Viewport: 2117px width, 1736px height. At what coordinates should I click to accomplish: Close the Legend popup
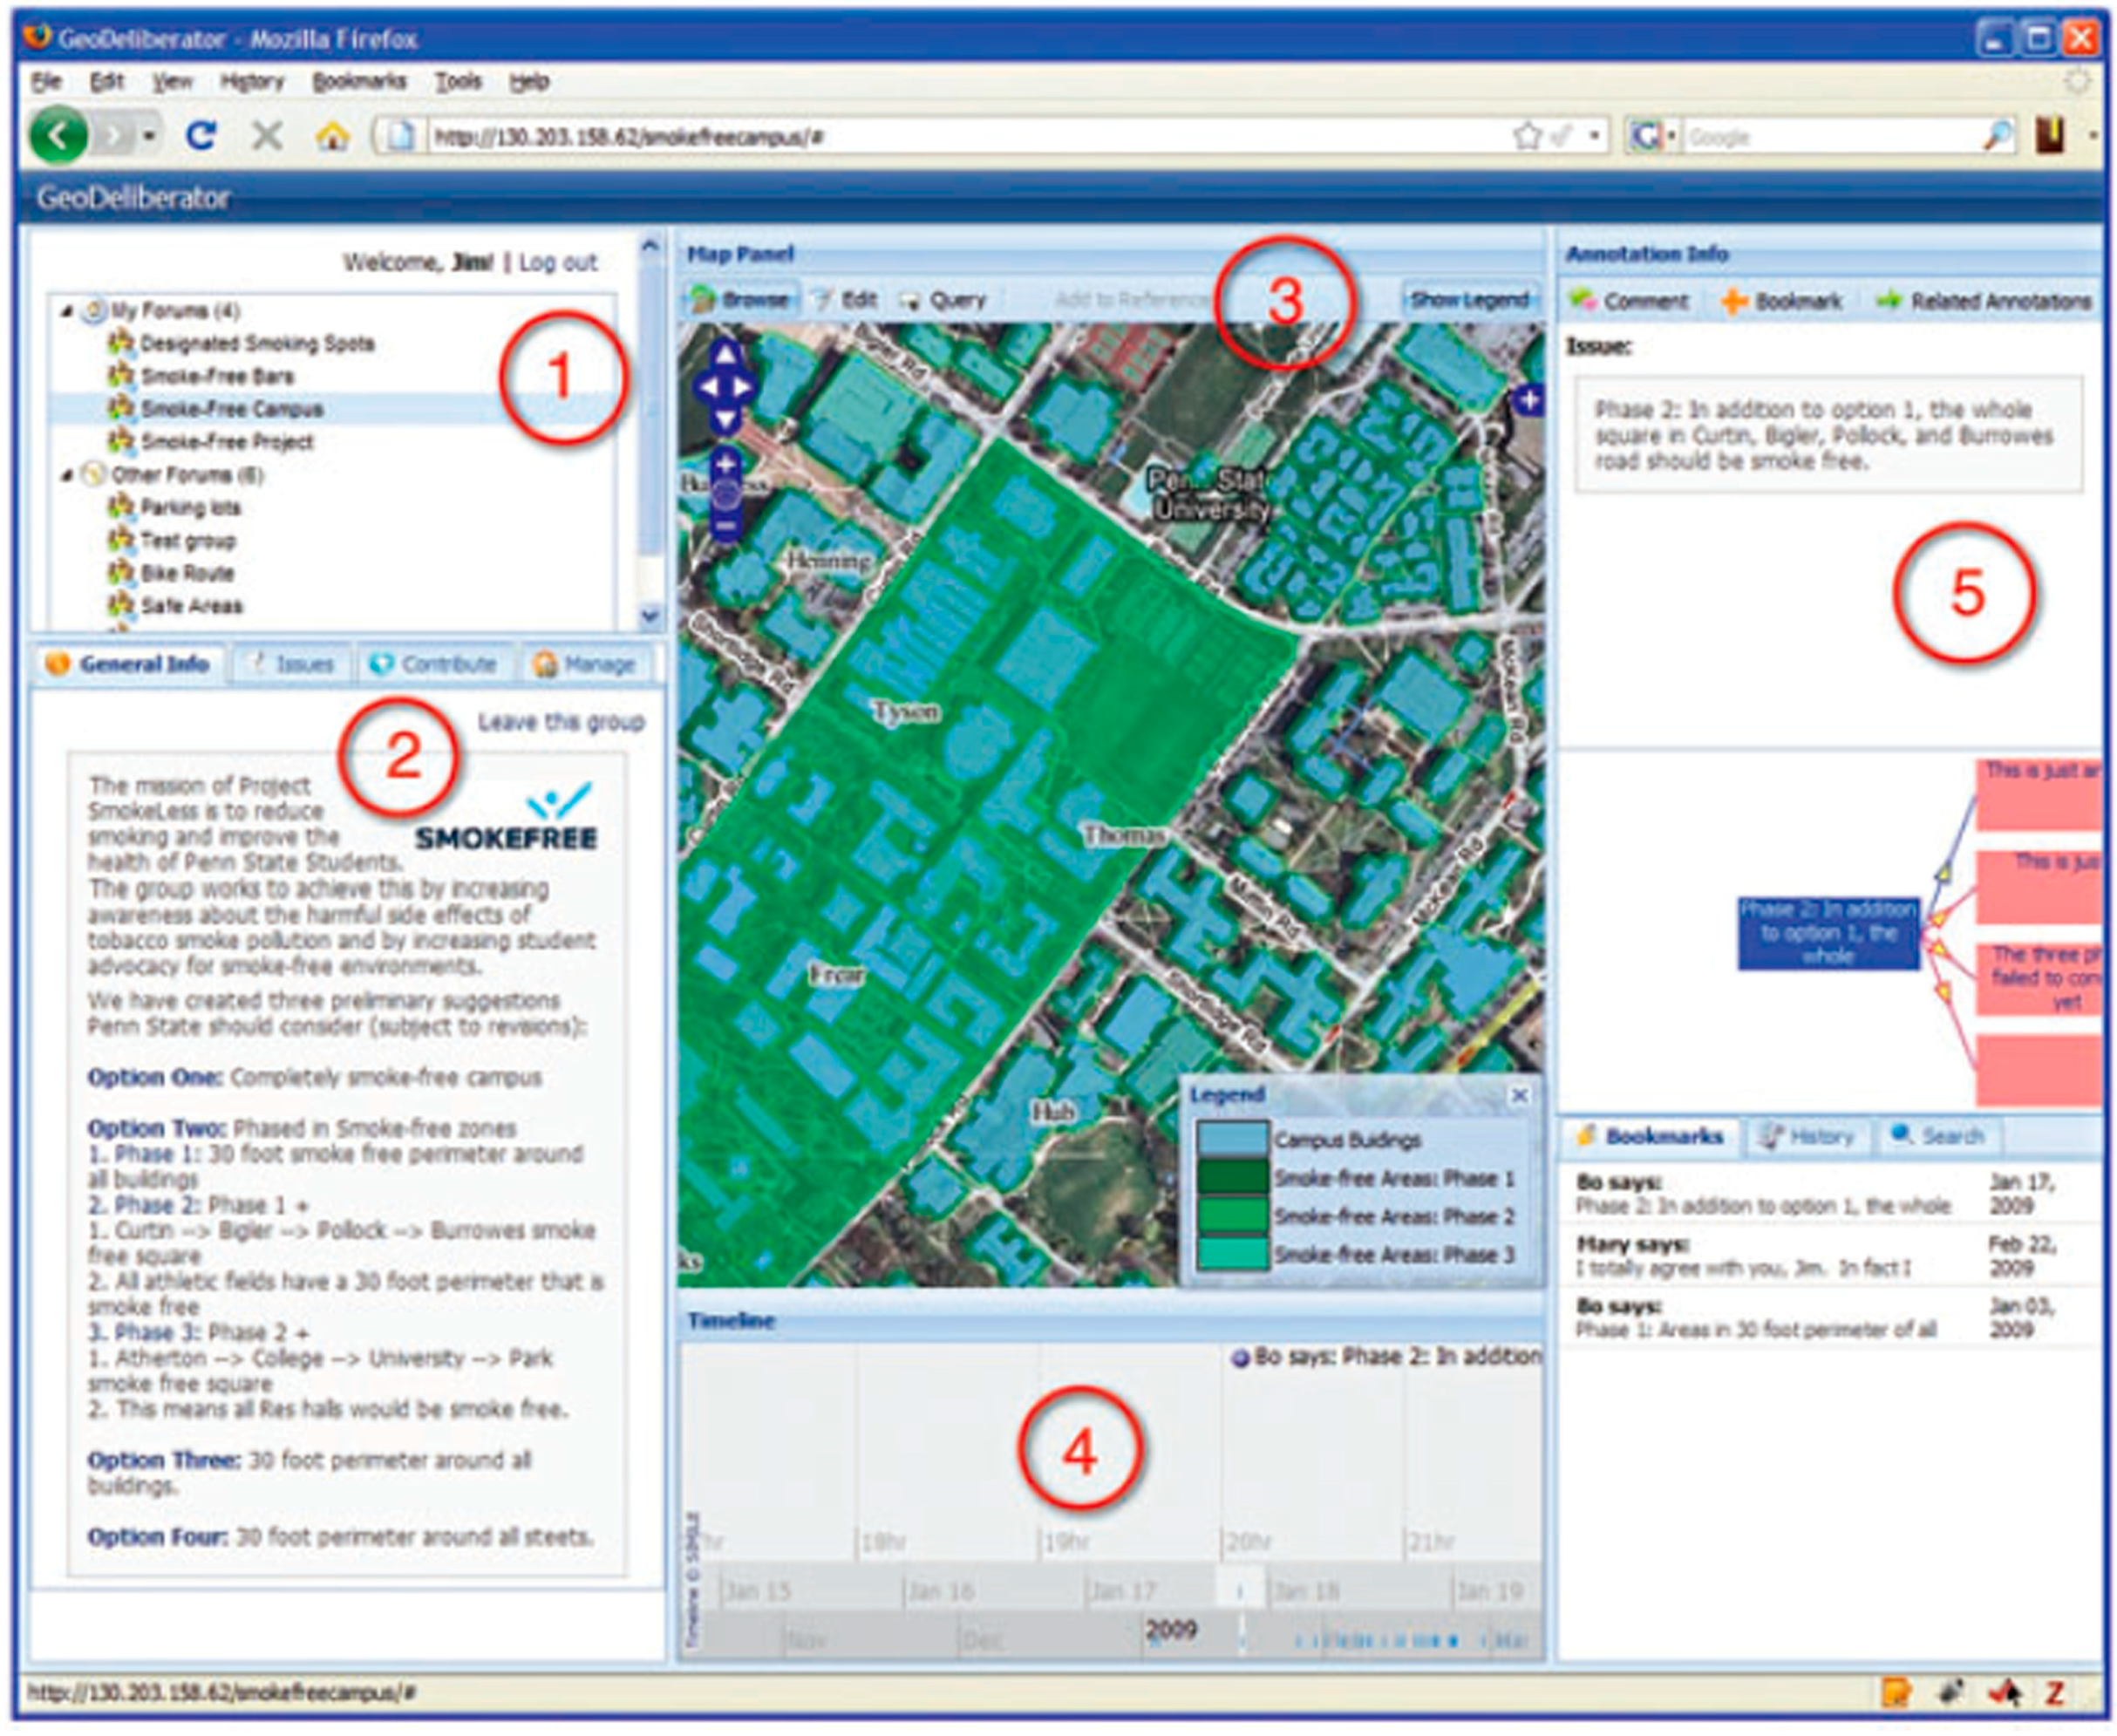click(1519, 1095)
